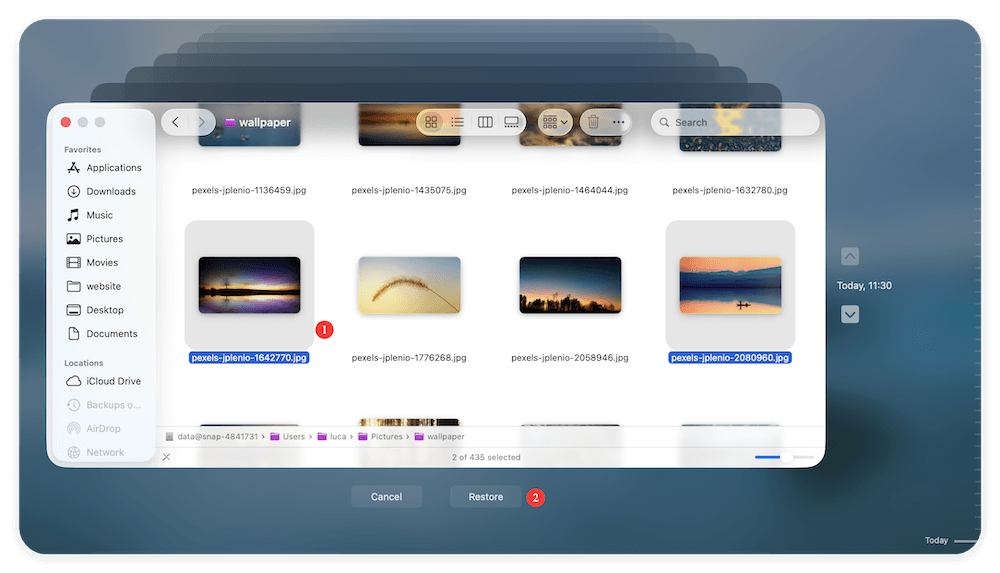Click filename pexels-jplenio-1632780.jpg

coord(730,190)
